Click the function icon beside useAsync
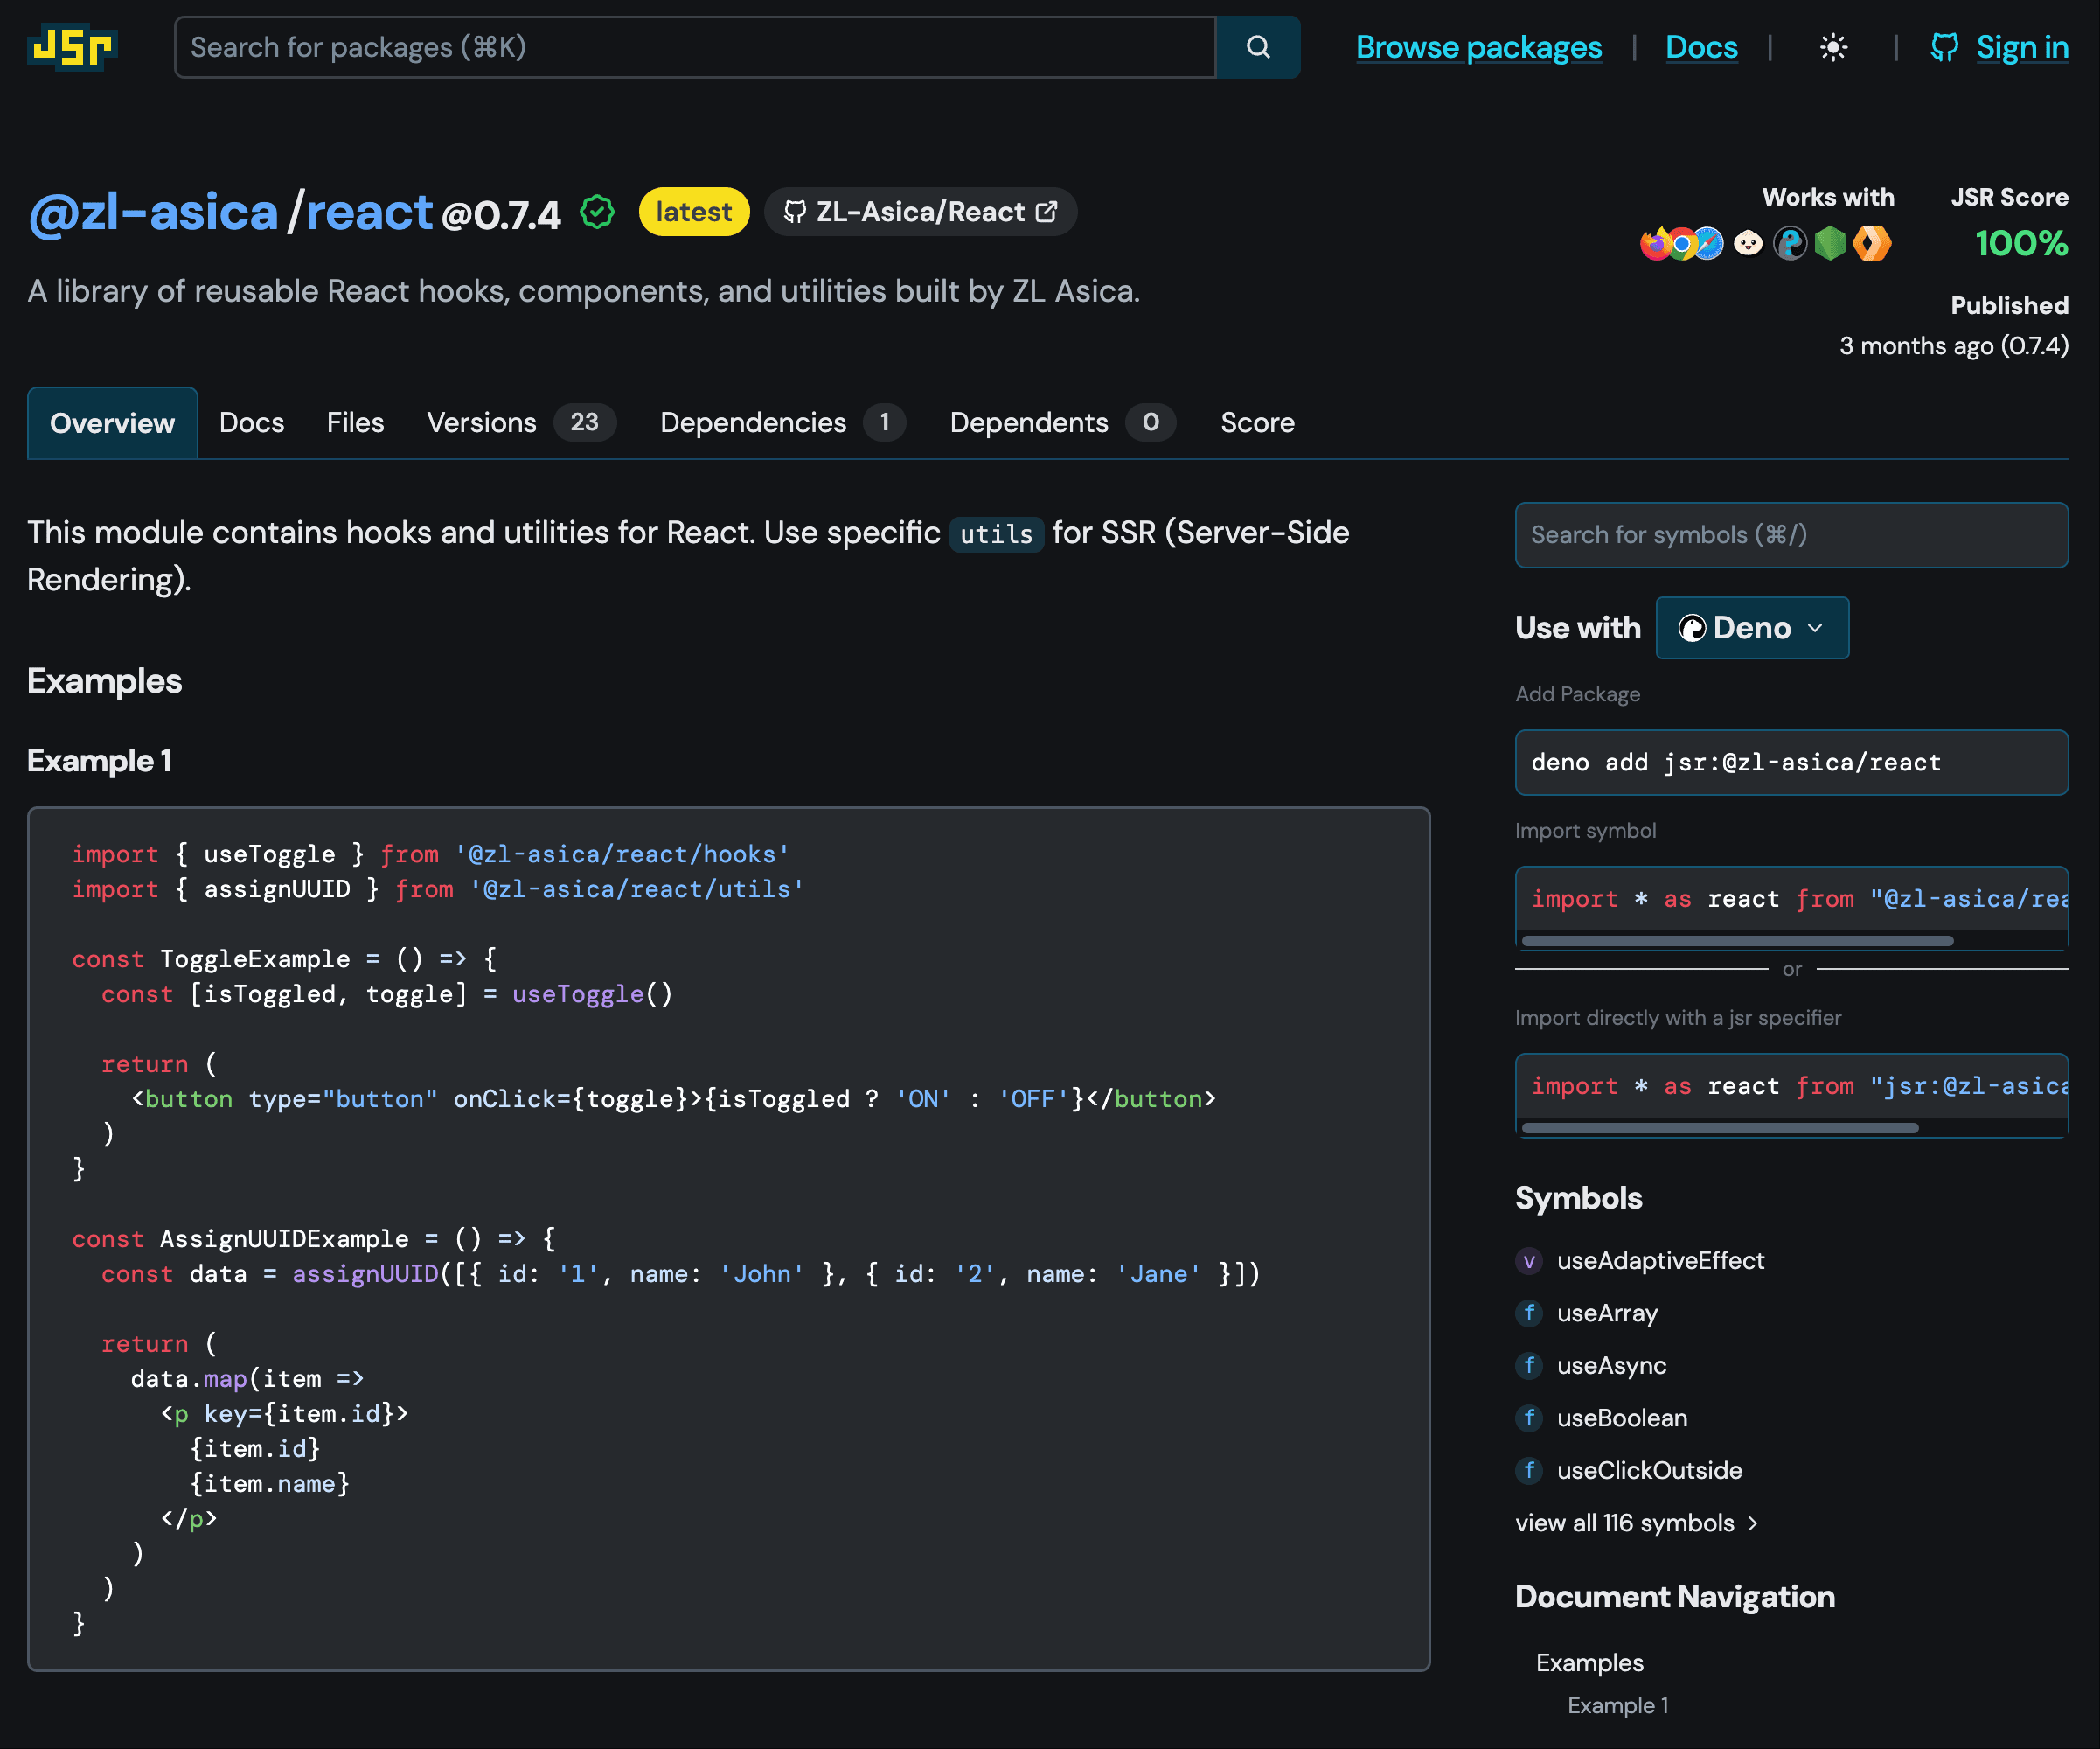 [1529, 1366]
